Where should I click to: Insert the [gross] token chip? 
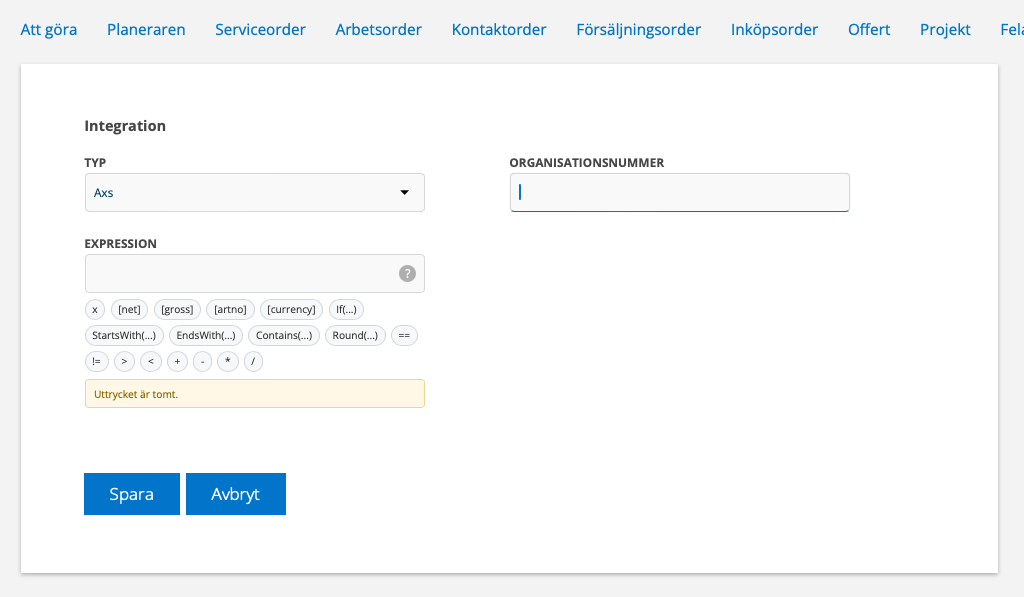[177, 309]
